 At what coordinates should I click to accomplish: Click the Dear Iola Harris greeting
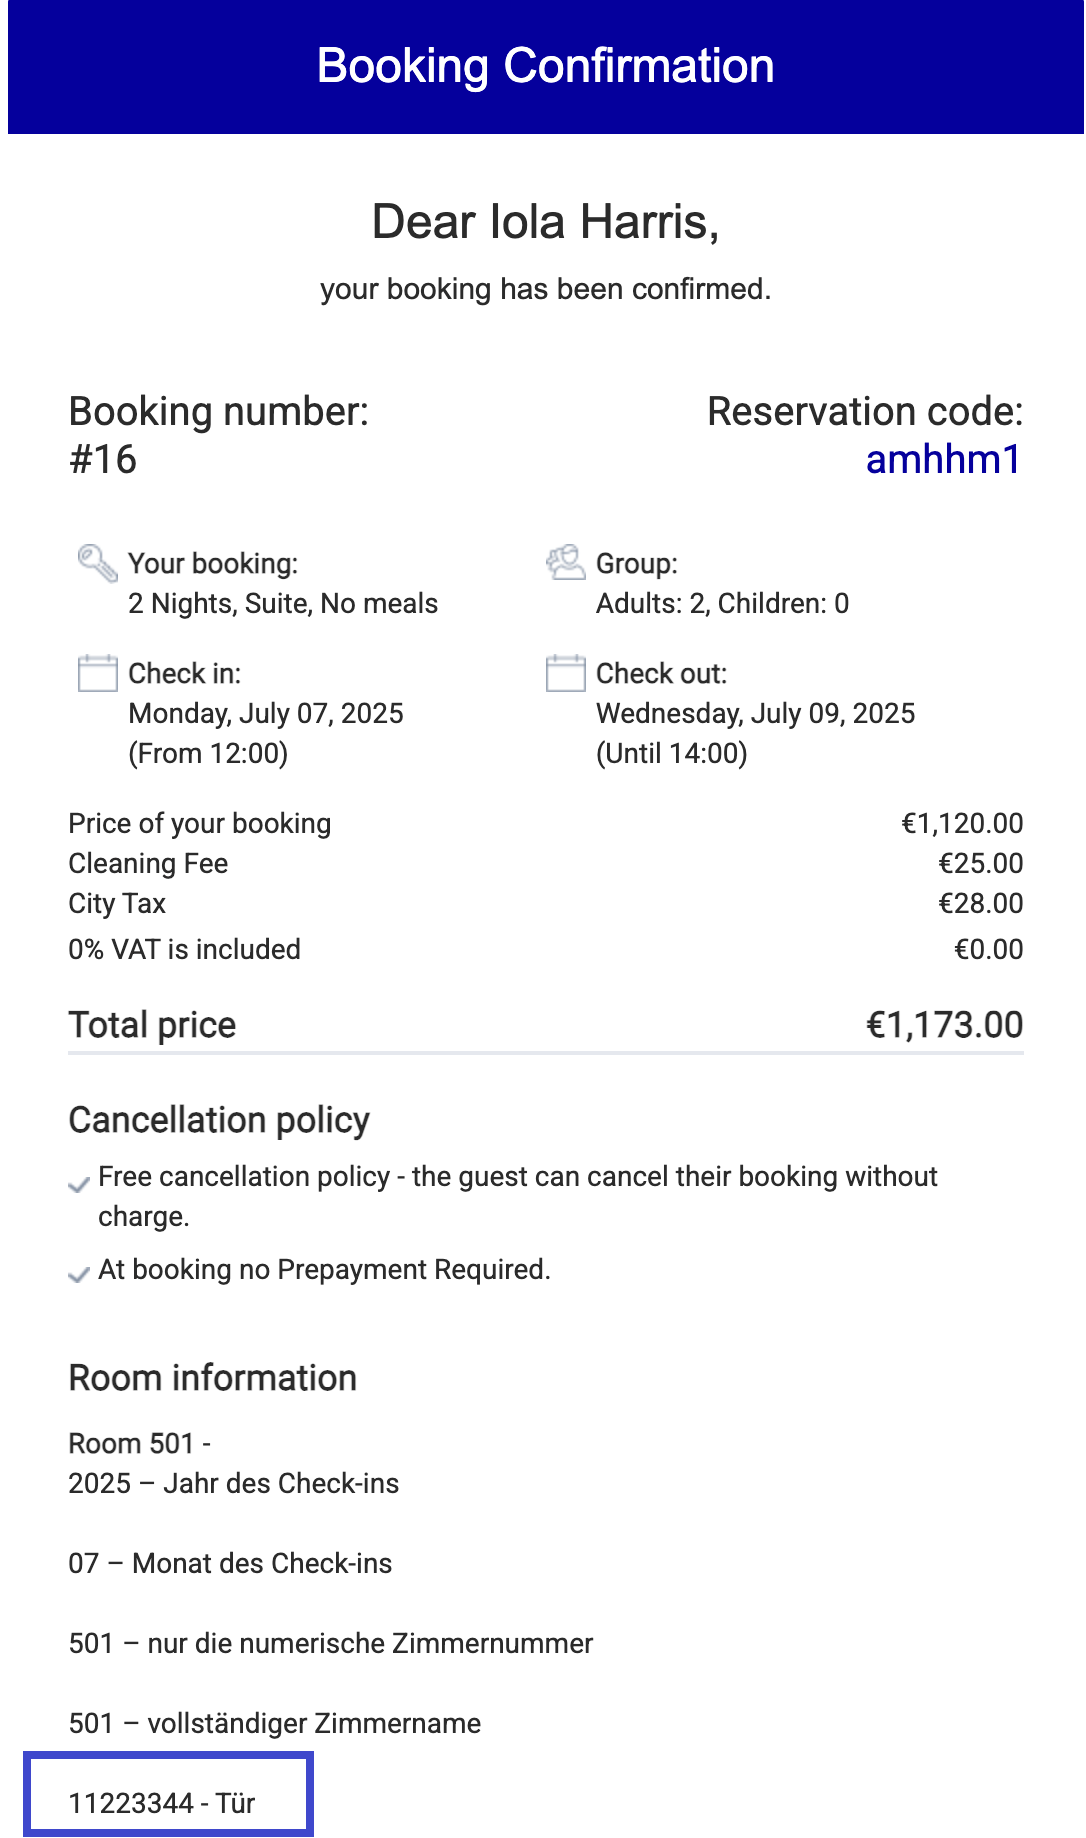pyautogui.click(x=546, y=221)
